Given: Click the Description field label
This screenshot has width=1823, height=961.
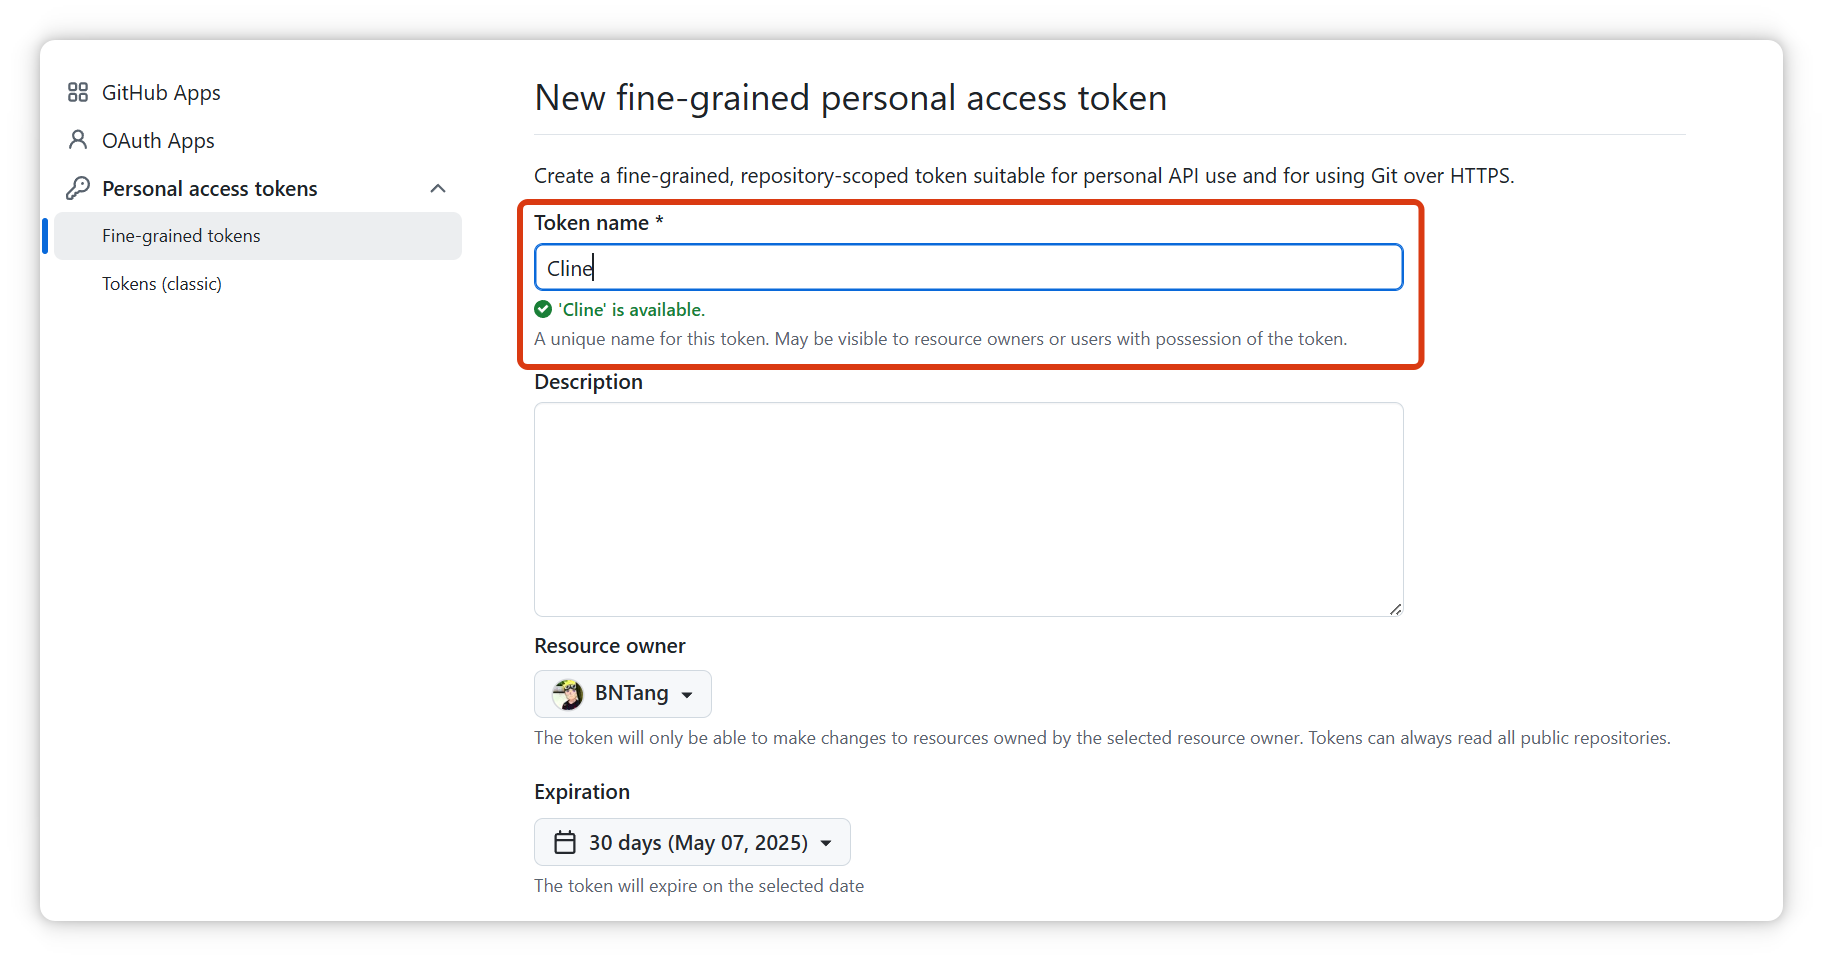Looking at the screenshot, I should (x=588, y=382).
